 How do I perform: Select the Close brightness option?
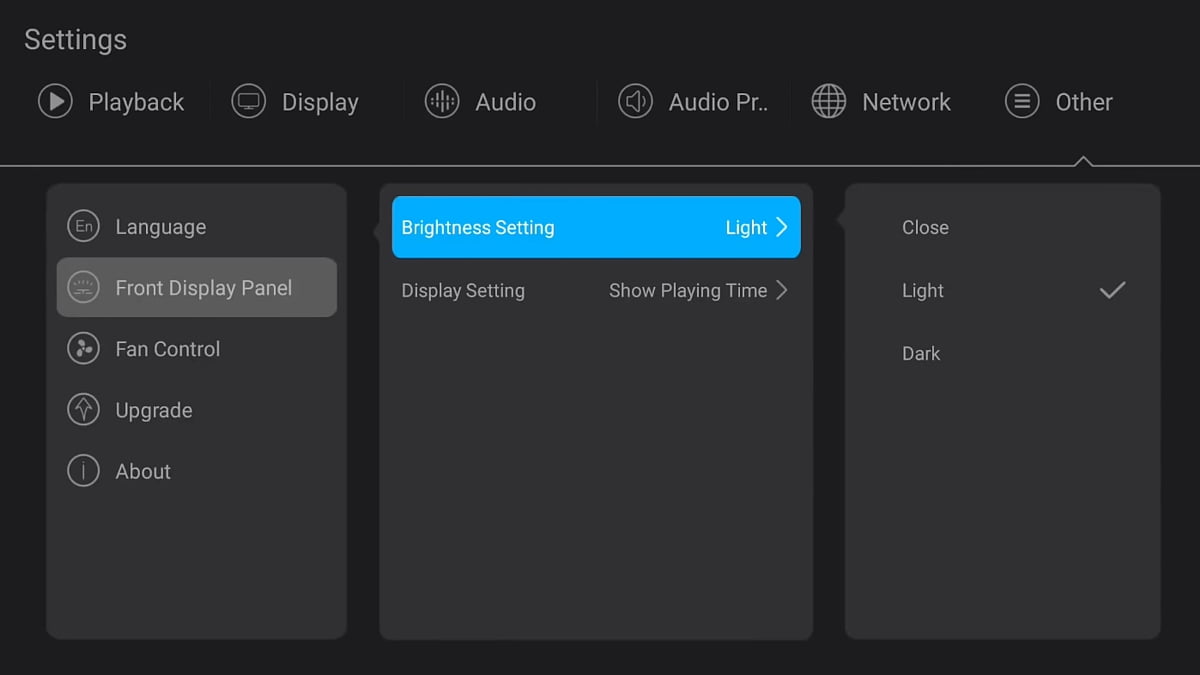pyautogui.click(x=925, y=227)
